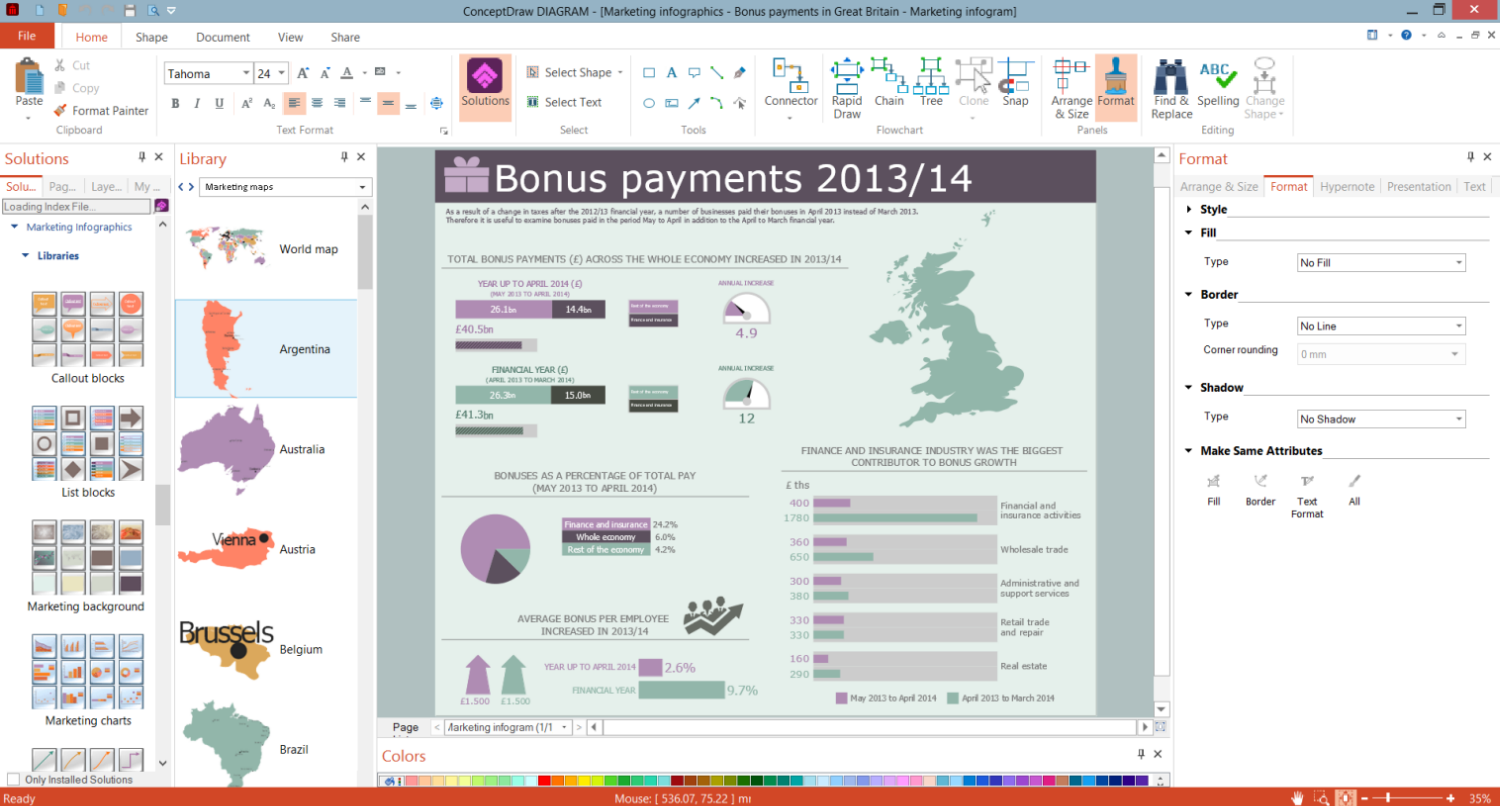This screenshot has height=806, width=1500.
Task: Open the Fill Type dropdown
Action: coord(1380,263)
